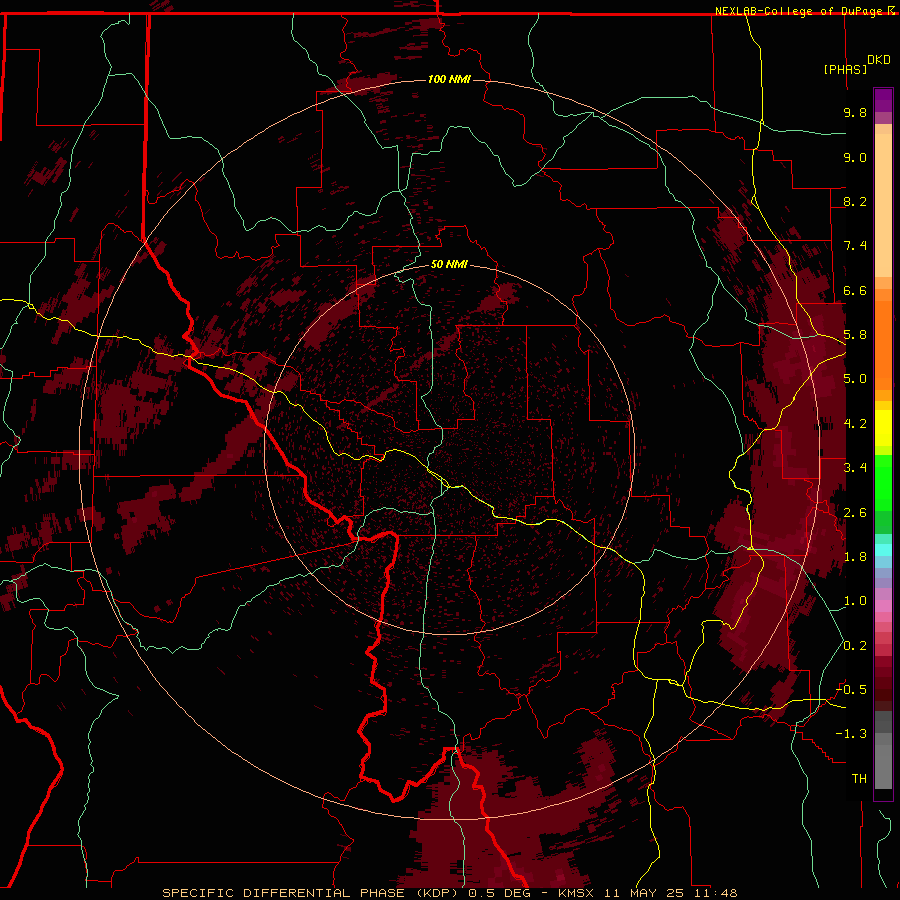Click the 3.4 value on the color scale
The height and width of the screenshot is (900, 900).
click(855, 468)
